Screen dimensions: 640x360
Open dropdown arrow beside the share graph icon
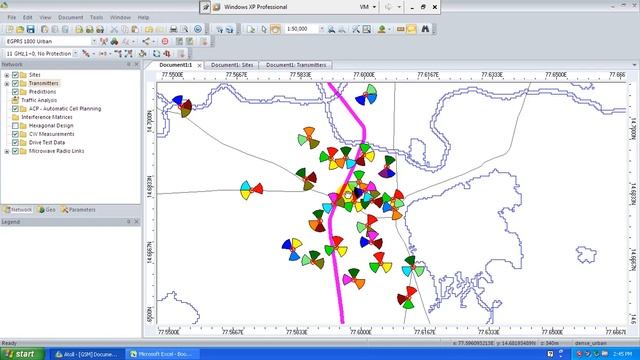point(153,42)
